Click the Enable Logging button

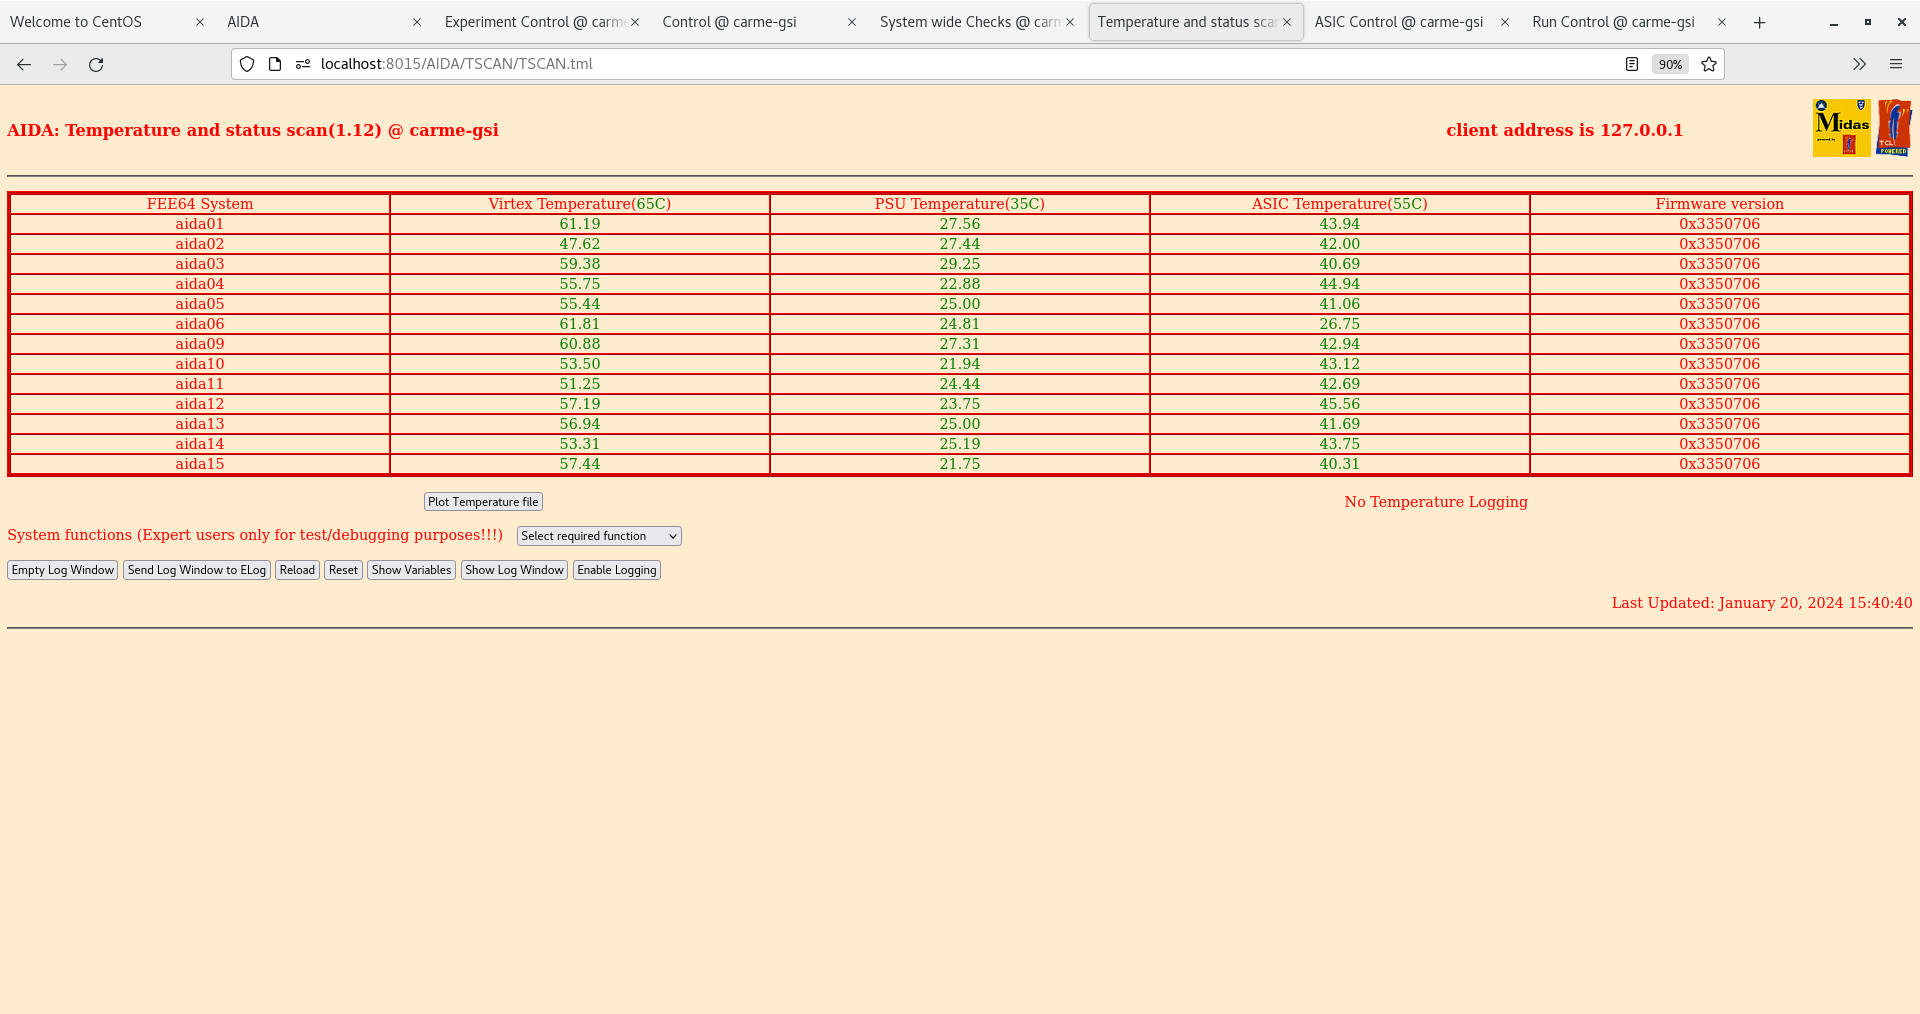616,570
